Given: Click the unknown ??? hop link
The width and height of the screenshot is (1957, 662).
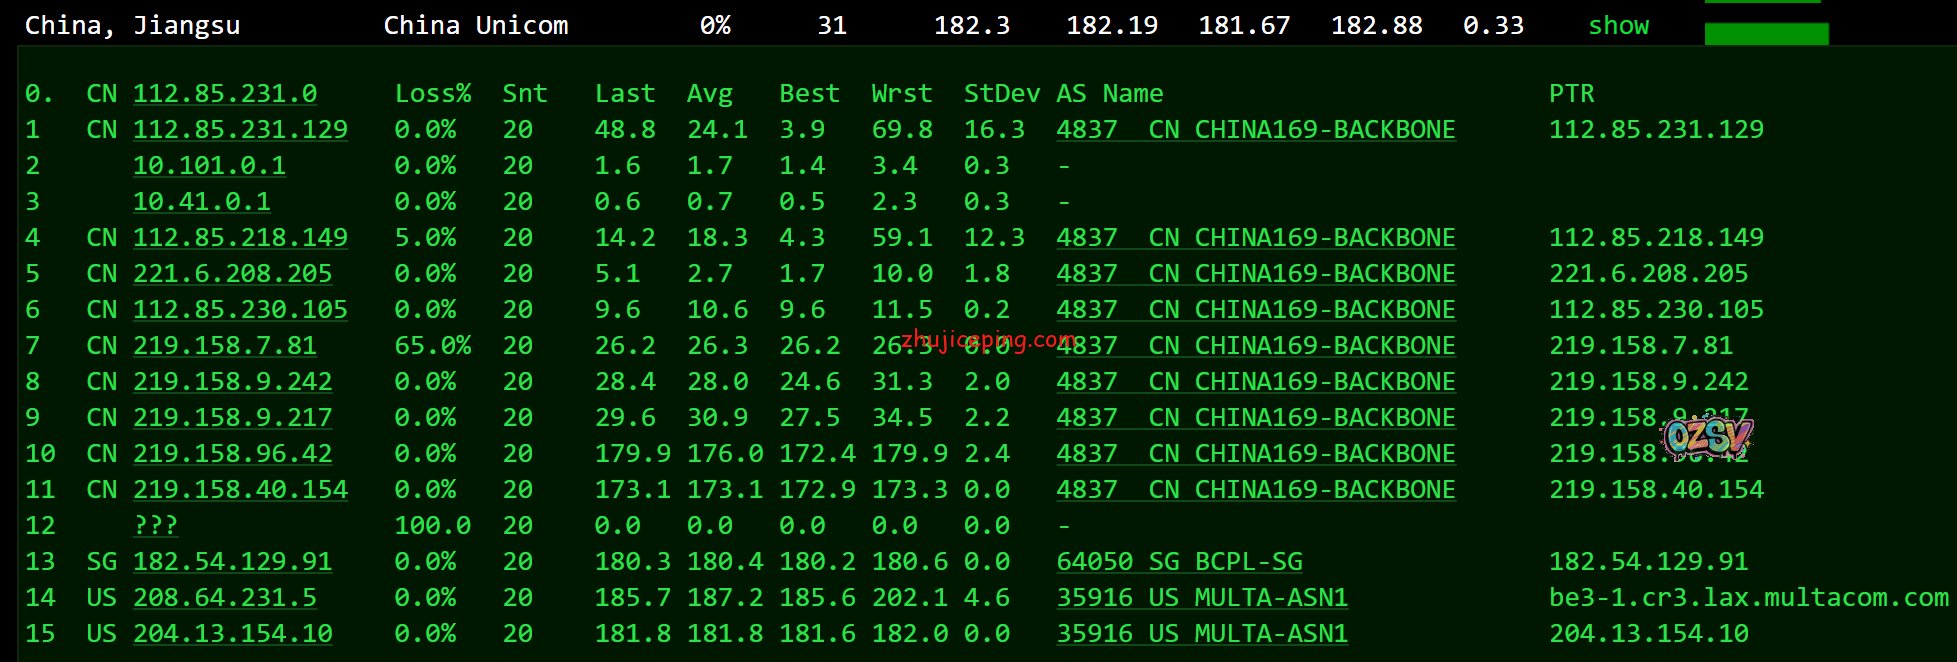Looking at the screenshot, I should tap(155, 526).
